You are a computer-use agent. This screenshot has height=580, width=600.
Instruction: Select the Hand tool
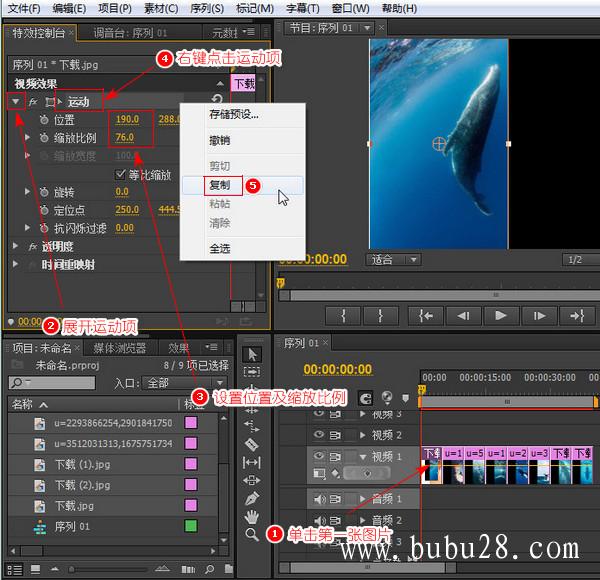pyautogui.click(x=252, y=517)
